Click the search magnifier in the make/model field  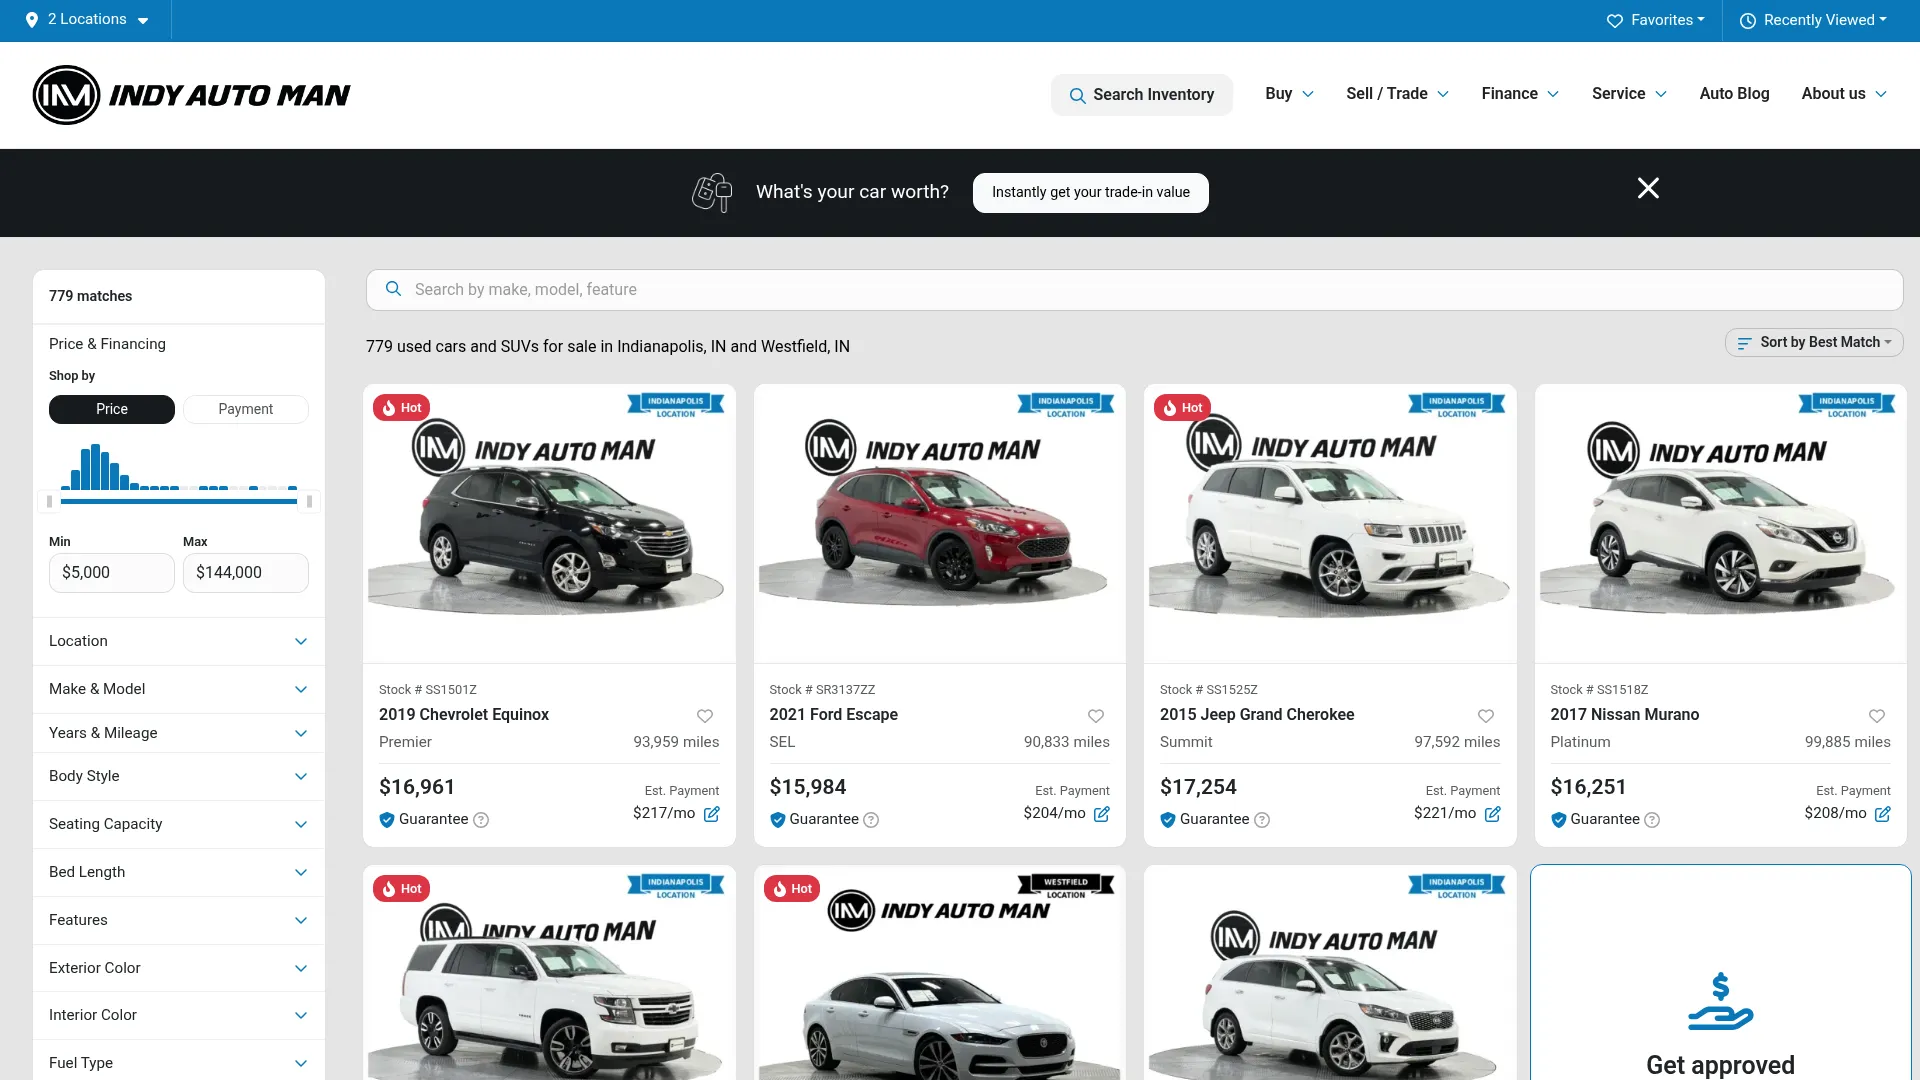[x=394, y=289]
